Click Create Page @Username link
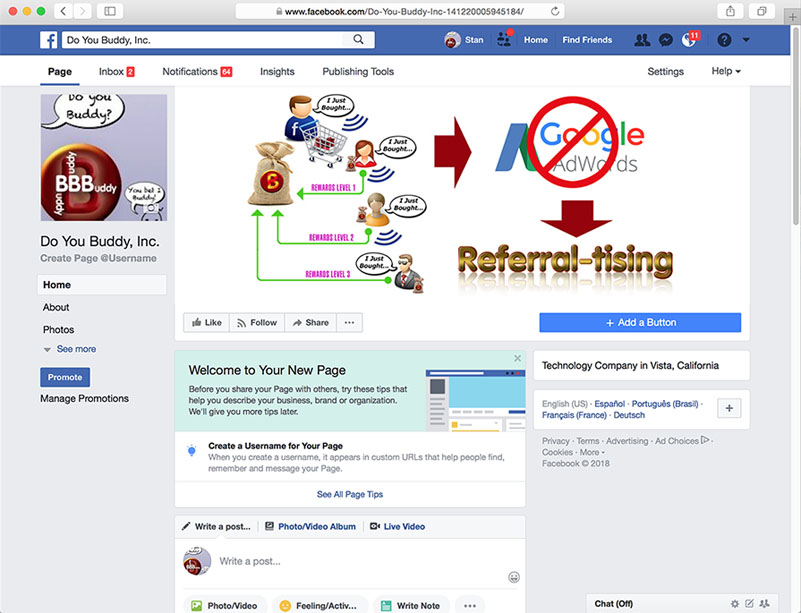Viewport: 801px width, 613px height. 99,258
